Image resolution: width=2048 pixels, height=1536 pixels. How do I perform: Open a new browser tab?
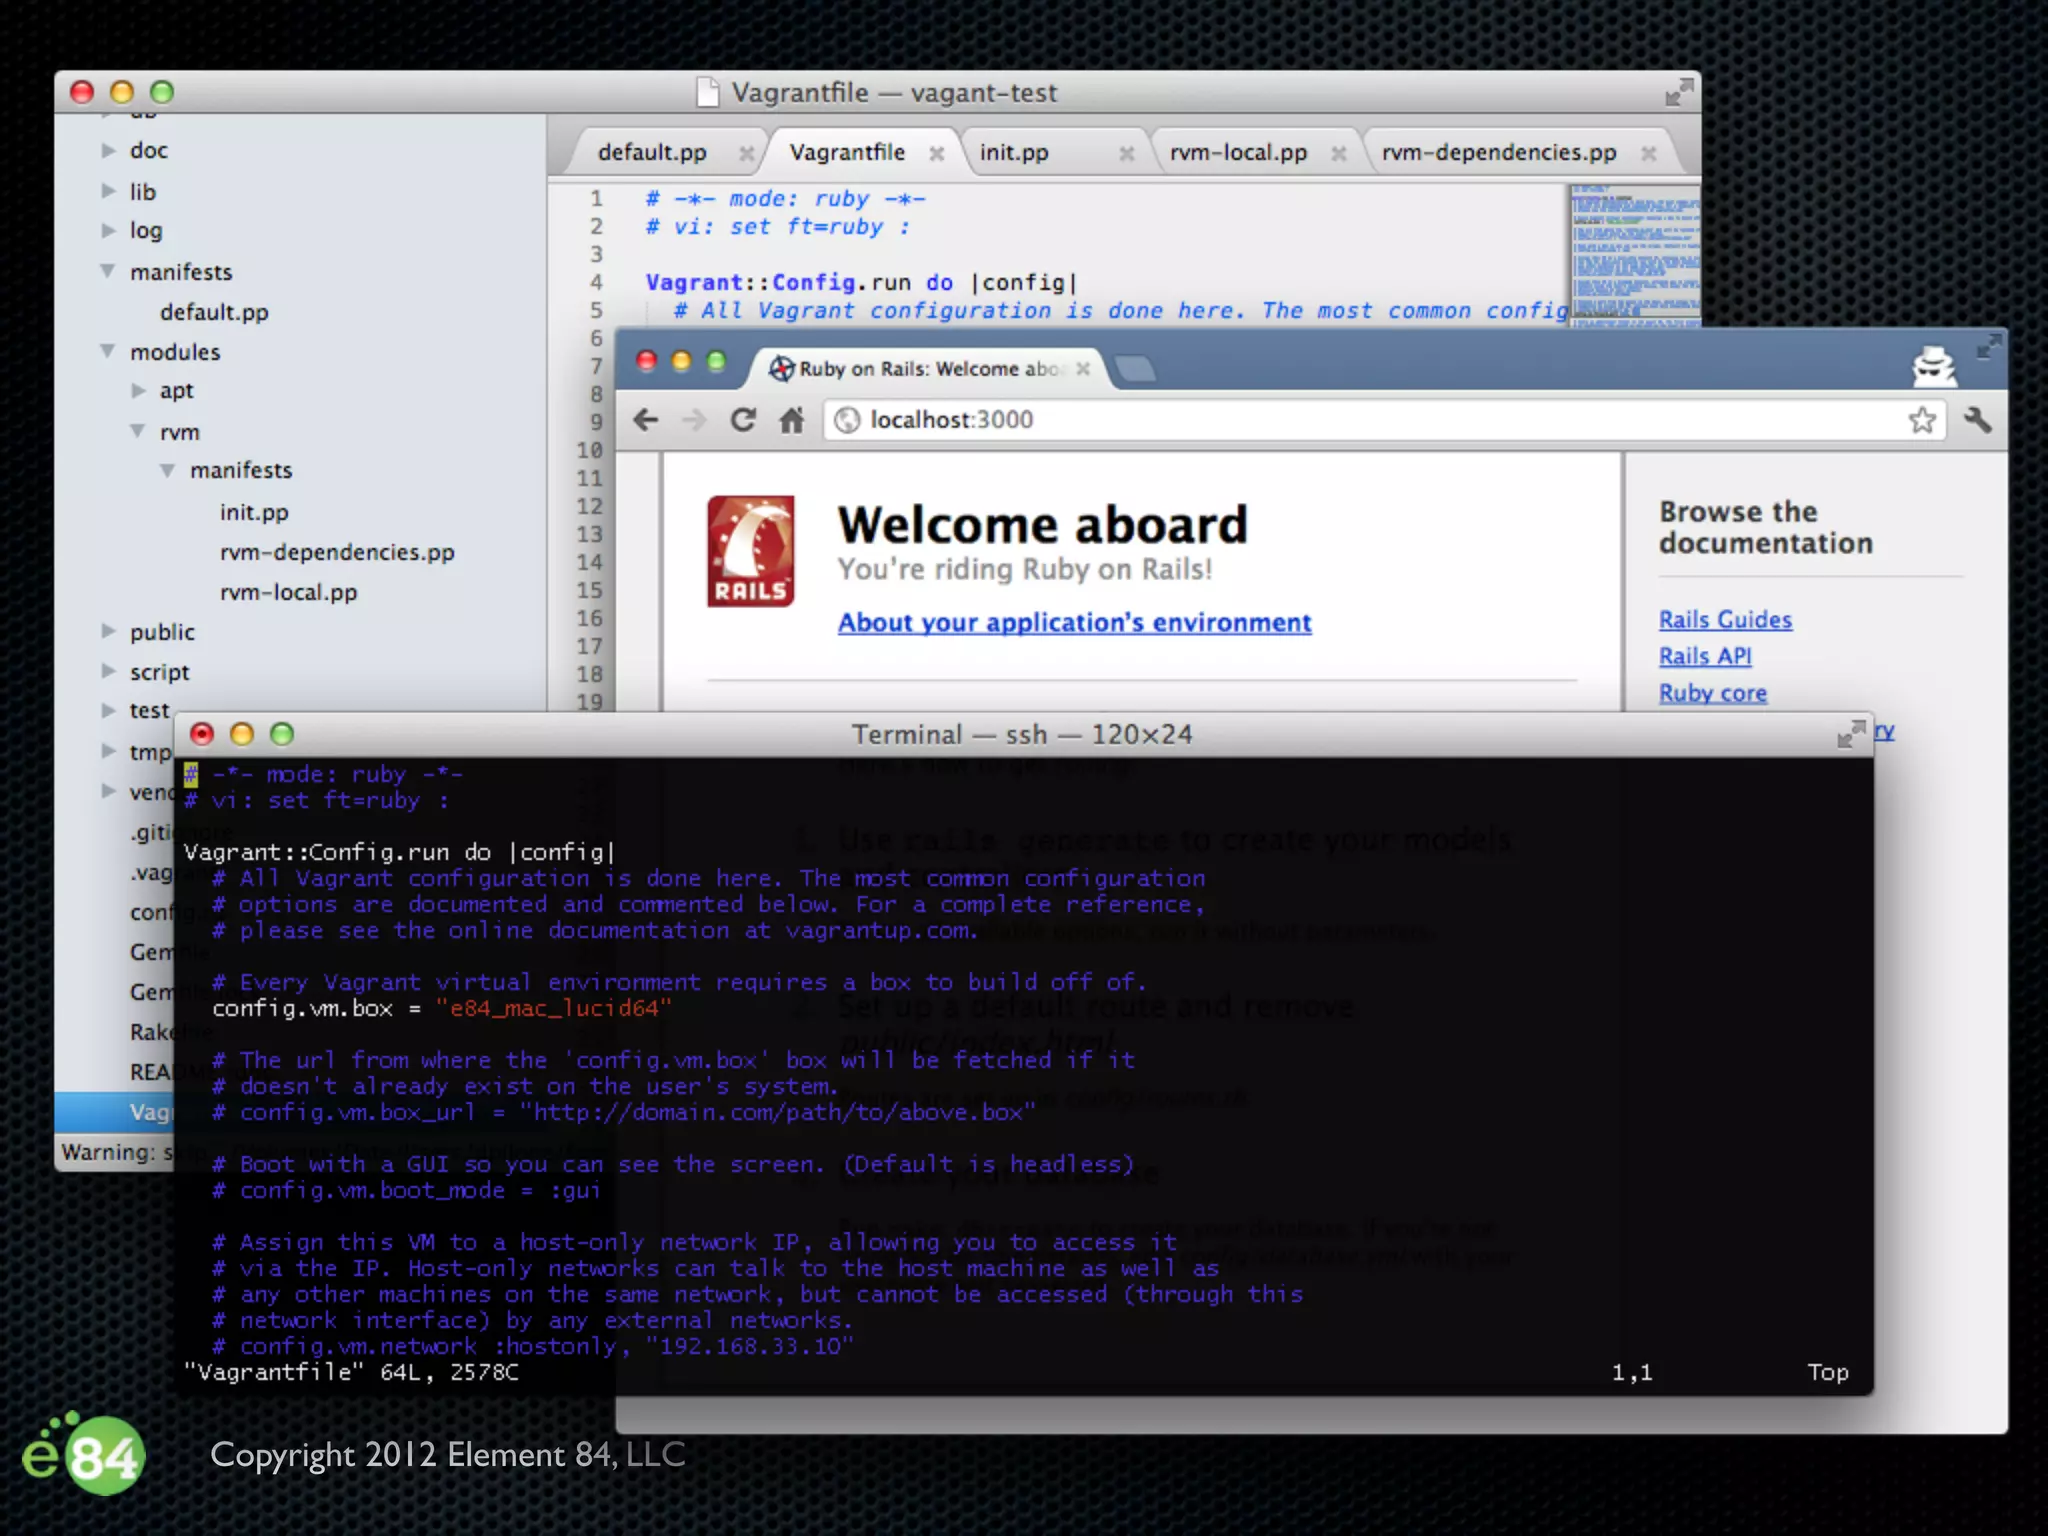(x=1135, y=369)
